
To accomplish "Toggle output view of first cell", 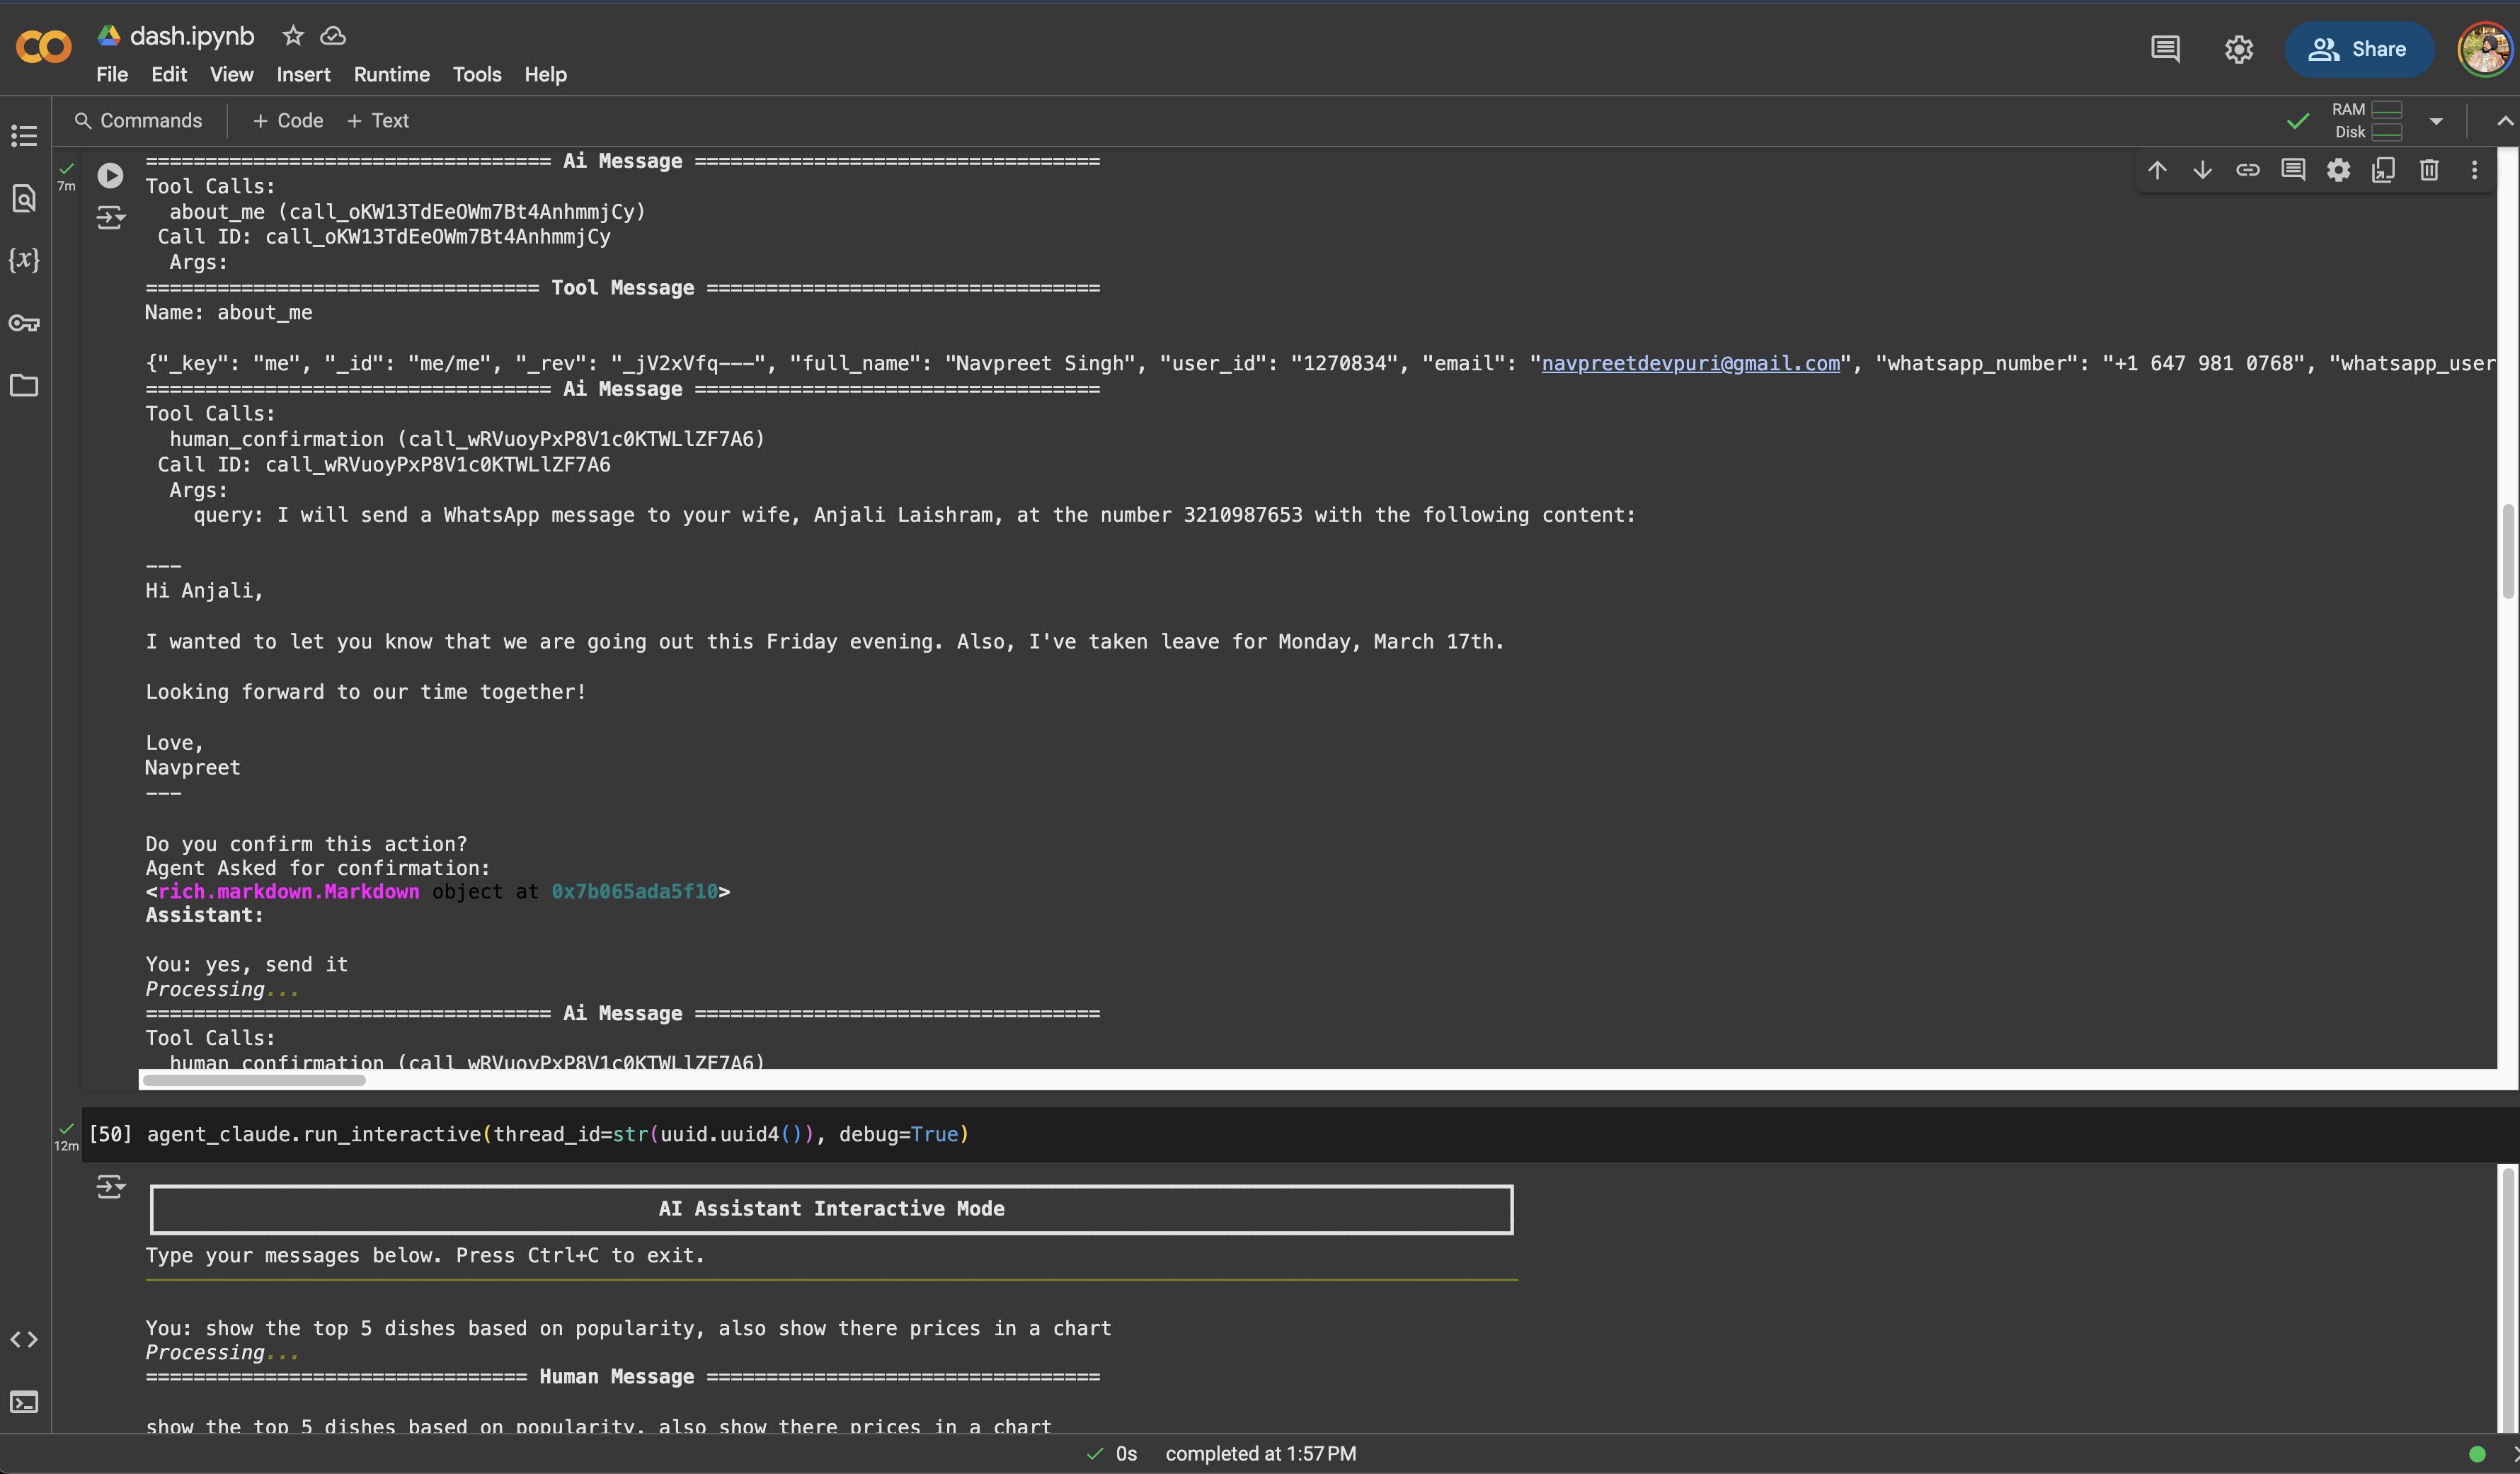I will point(110,217).
